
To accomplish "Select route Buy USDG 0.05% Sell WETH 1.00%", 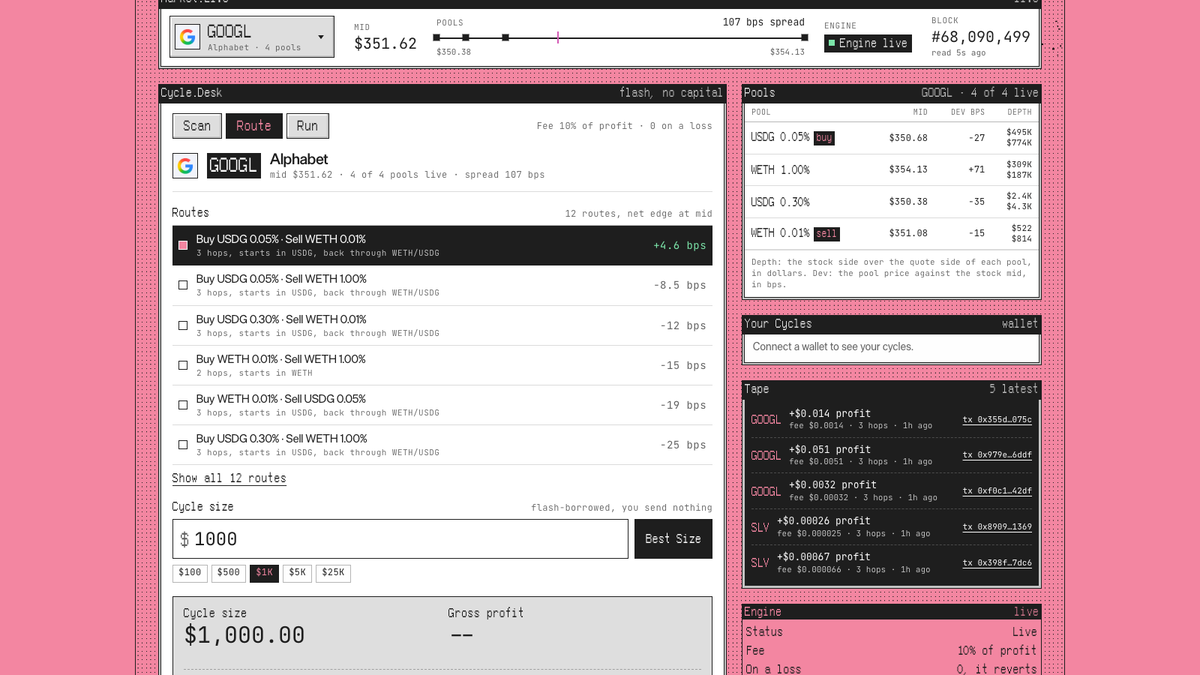I will tap(442, 285).
